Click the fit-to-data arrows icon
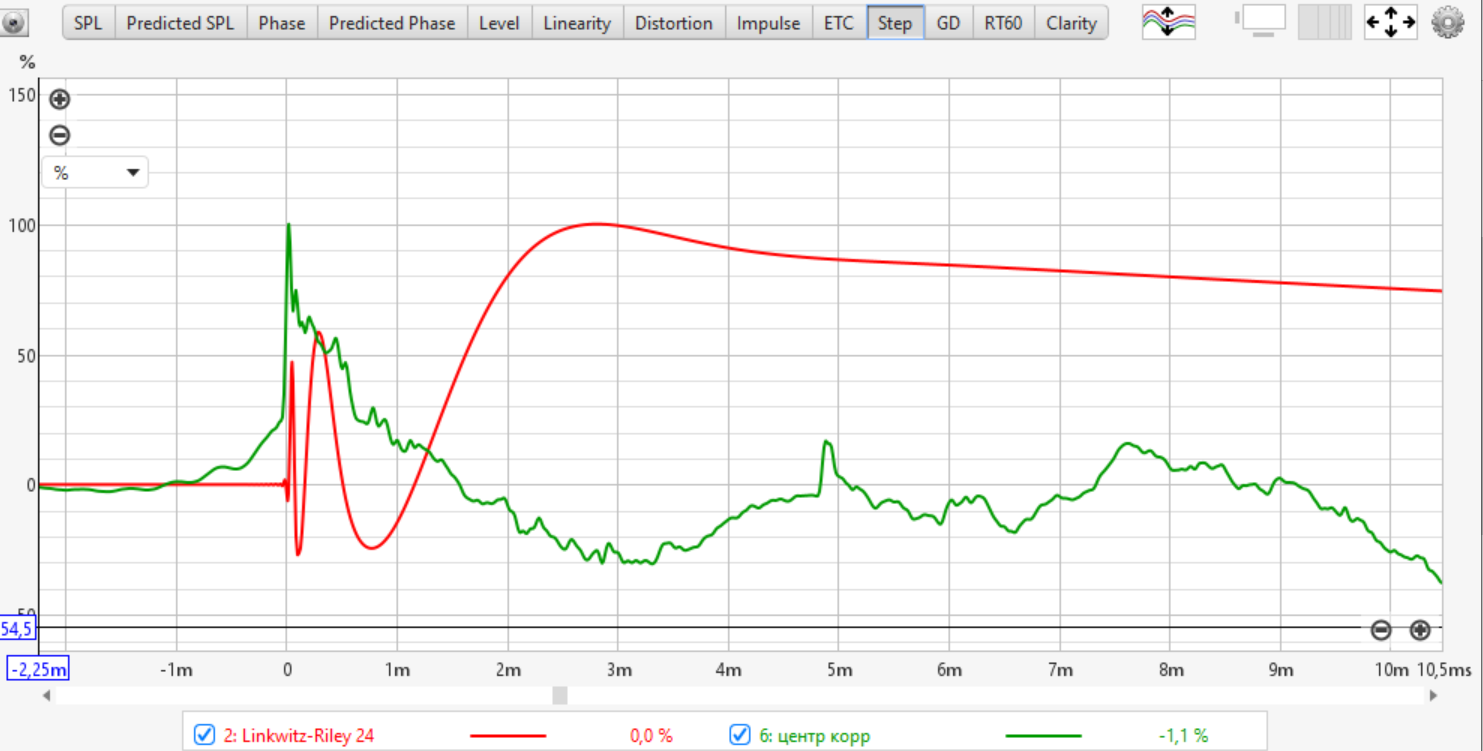Viewport: 1483px width, 751px height. (x=1390, y=22)
